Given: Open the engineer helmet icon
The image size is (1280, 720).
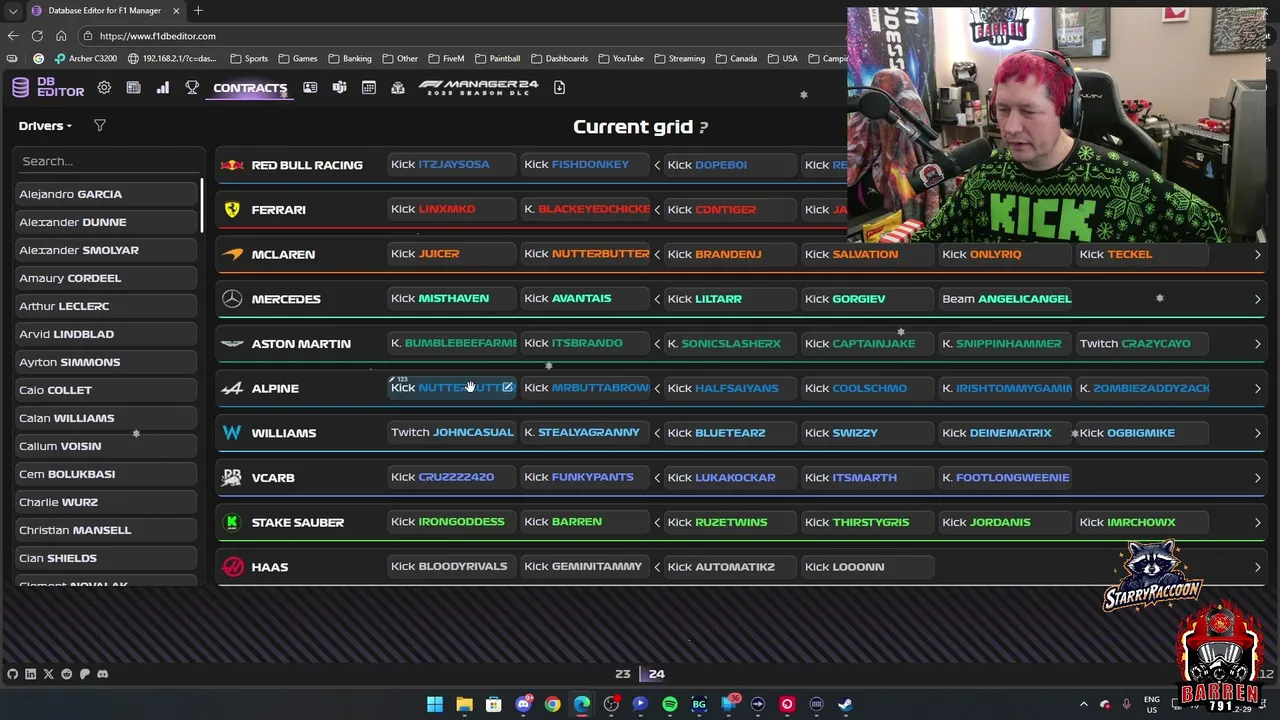Looking at the screenshot, I should click(x=398, y=88).
